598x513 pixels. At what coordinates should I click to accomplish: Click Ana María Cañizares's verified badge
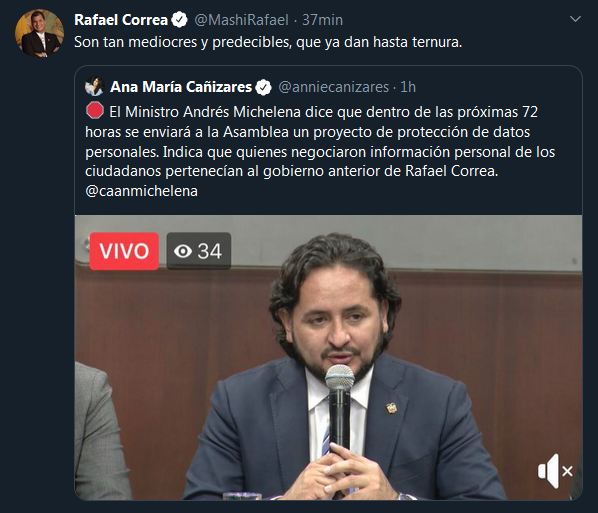[x=263, y=87]
